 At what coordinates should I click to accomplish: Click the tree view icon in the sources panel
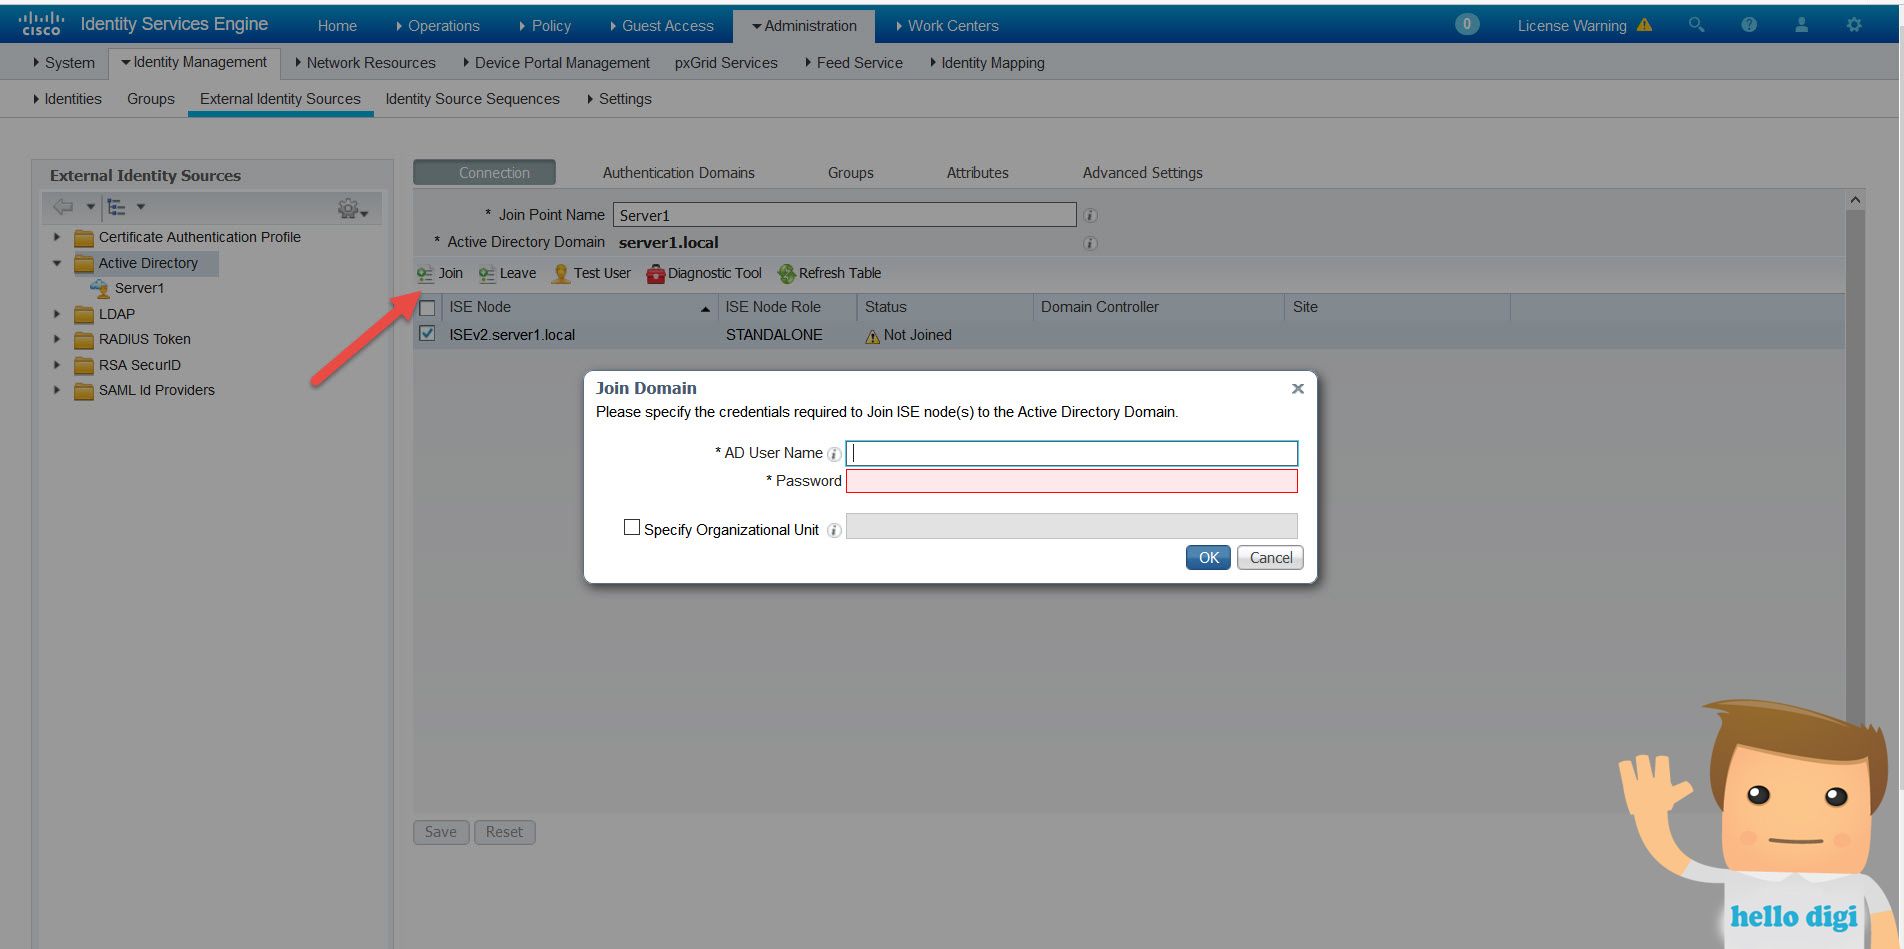pyautogui.click(x=116, y=207)
